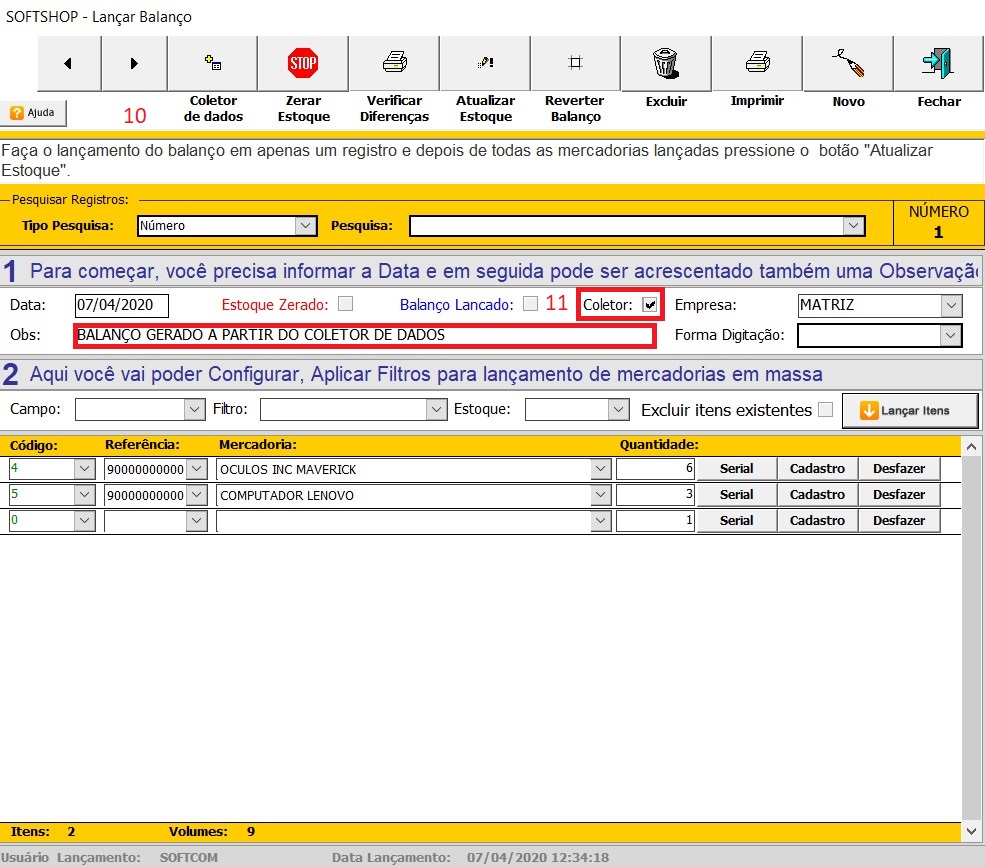The width and height of the screenshot is (985, 867).
Task: Expand the Tipo Pesquisa dropdown
Action: point(306,226)
